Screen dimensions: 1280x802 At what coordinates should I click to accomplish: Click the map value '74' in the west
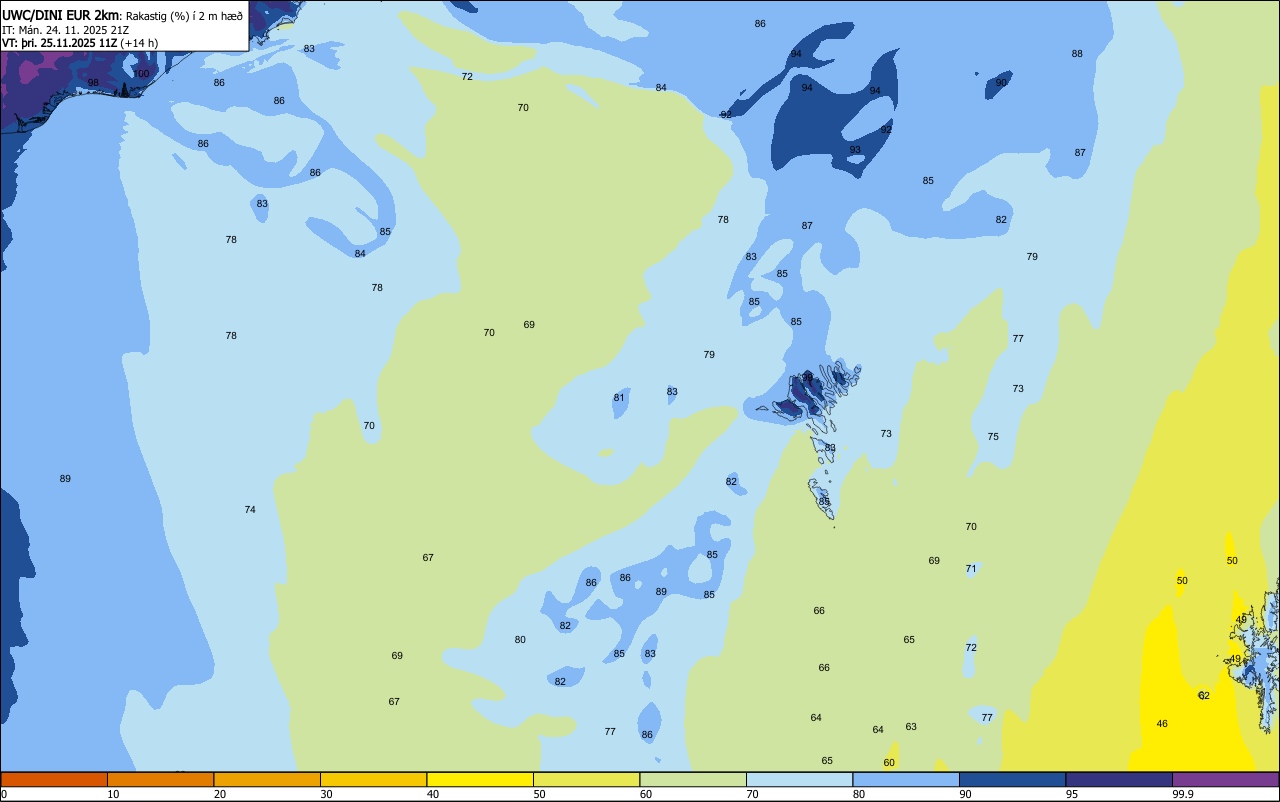(x=250, y=510)
